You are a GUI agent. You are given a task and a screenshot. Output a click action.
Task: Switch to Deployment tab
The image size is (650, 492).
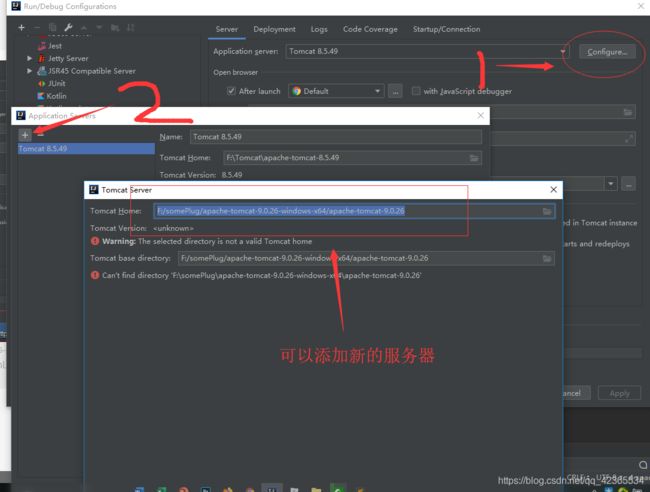pos(274,29)
